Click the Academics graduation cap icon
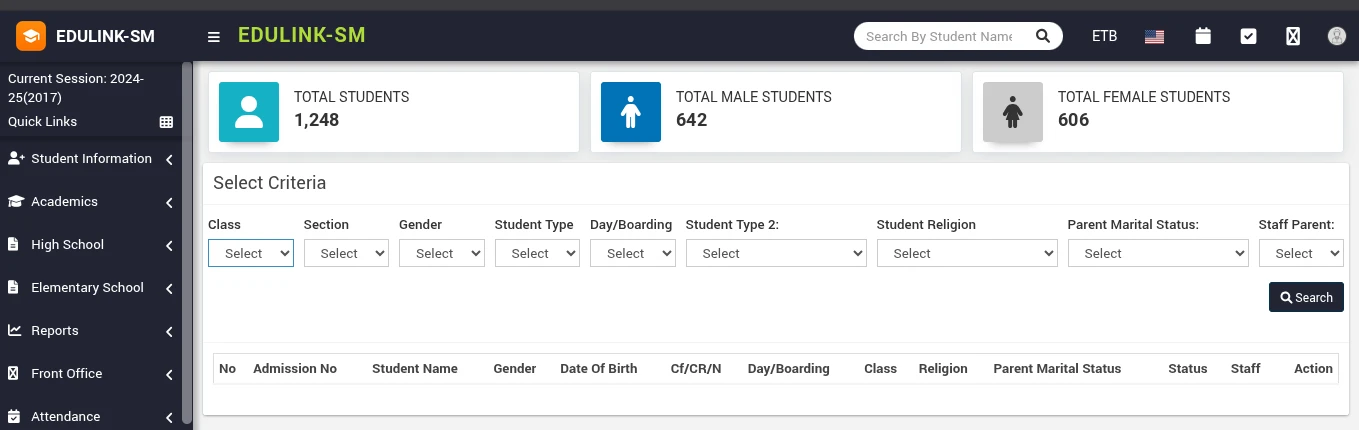1359x430 pixels. click(x=16, y=201)
